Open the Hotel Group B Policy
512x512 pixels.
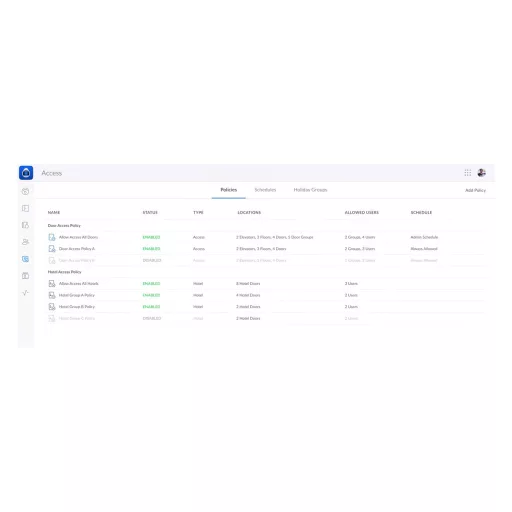pyautogui.click(x=77, y=307)
